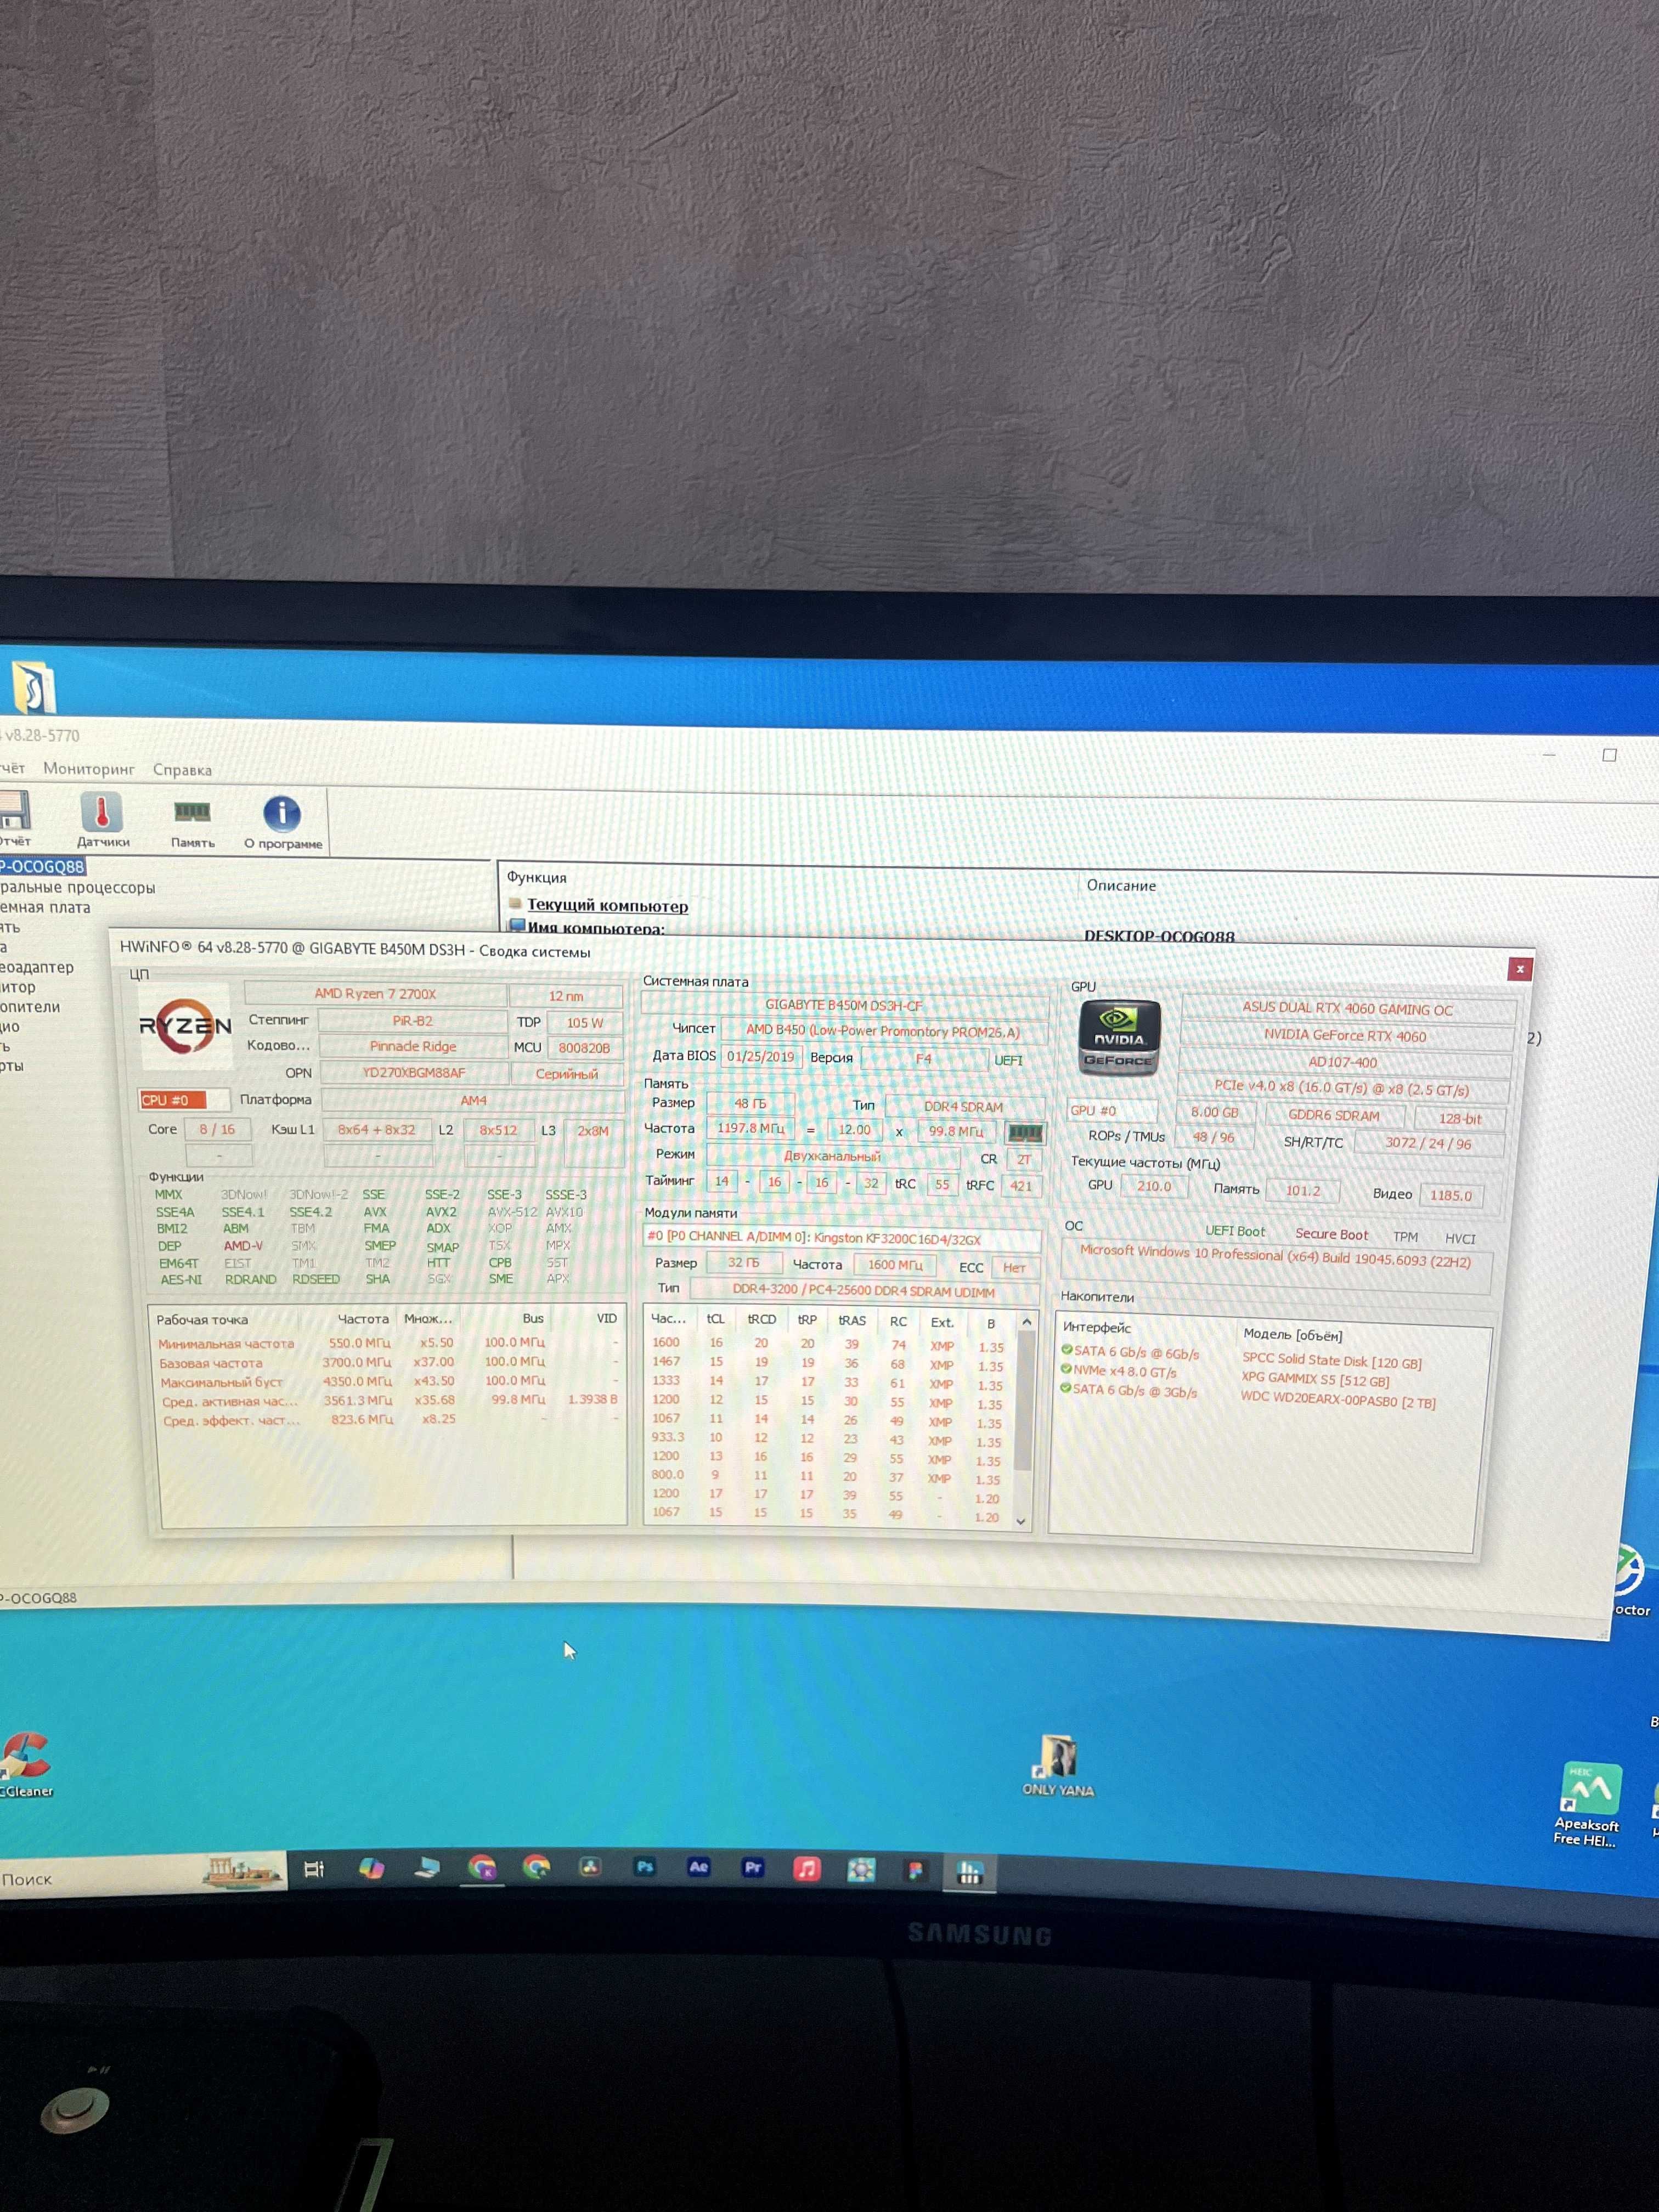Image resolution: width=1659 pixels, height=2212 pixels.
Task: Select the P-OCOGQ88 computer tree node
Action: point(42,866)
